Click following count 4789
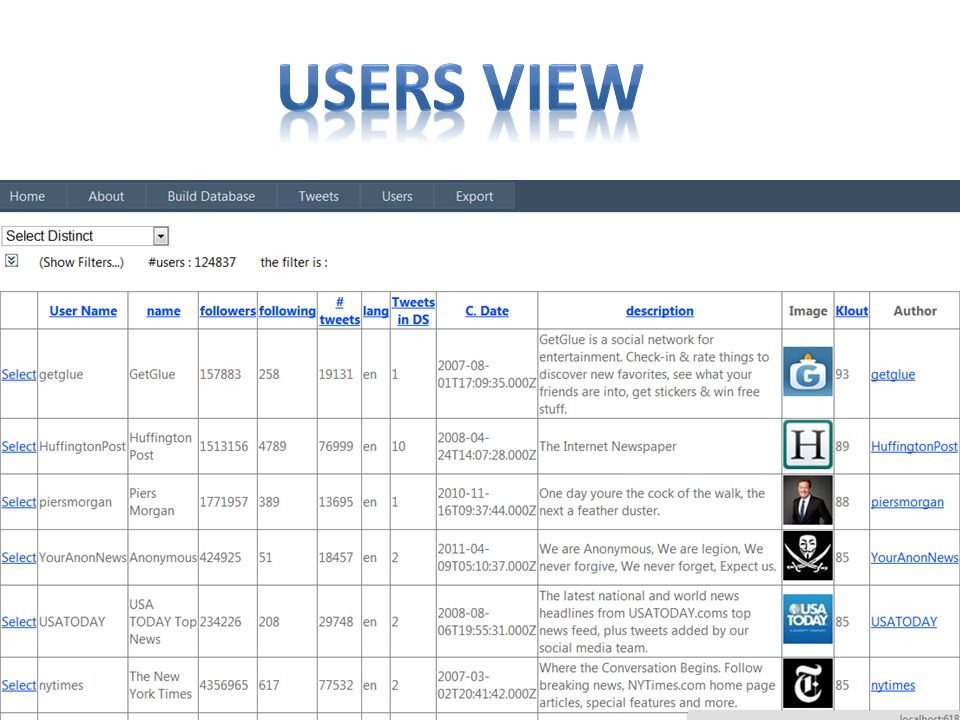The width and height of the screenshot is (960, 720). coord(272,446)
